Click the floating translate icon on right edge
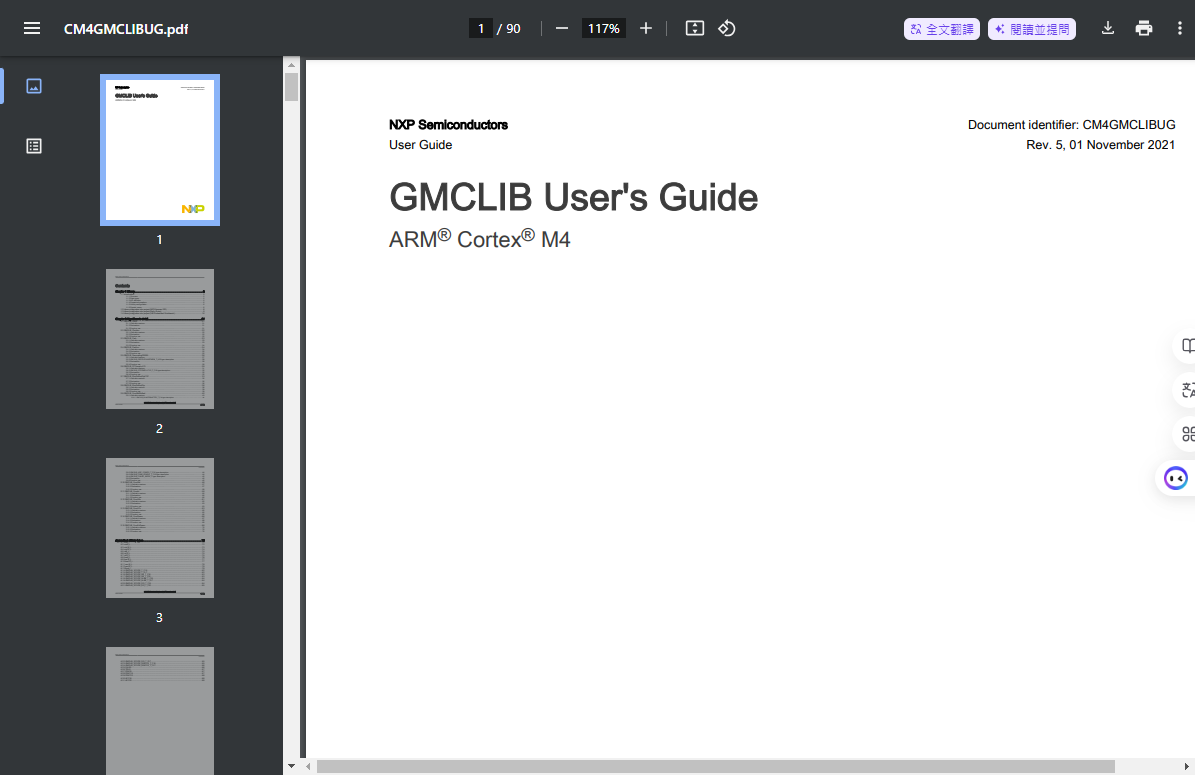1195x775 pixels. [x=1185, y=390]
